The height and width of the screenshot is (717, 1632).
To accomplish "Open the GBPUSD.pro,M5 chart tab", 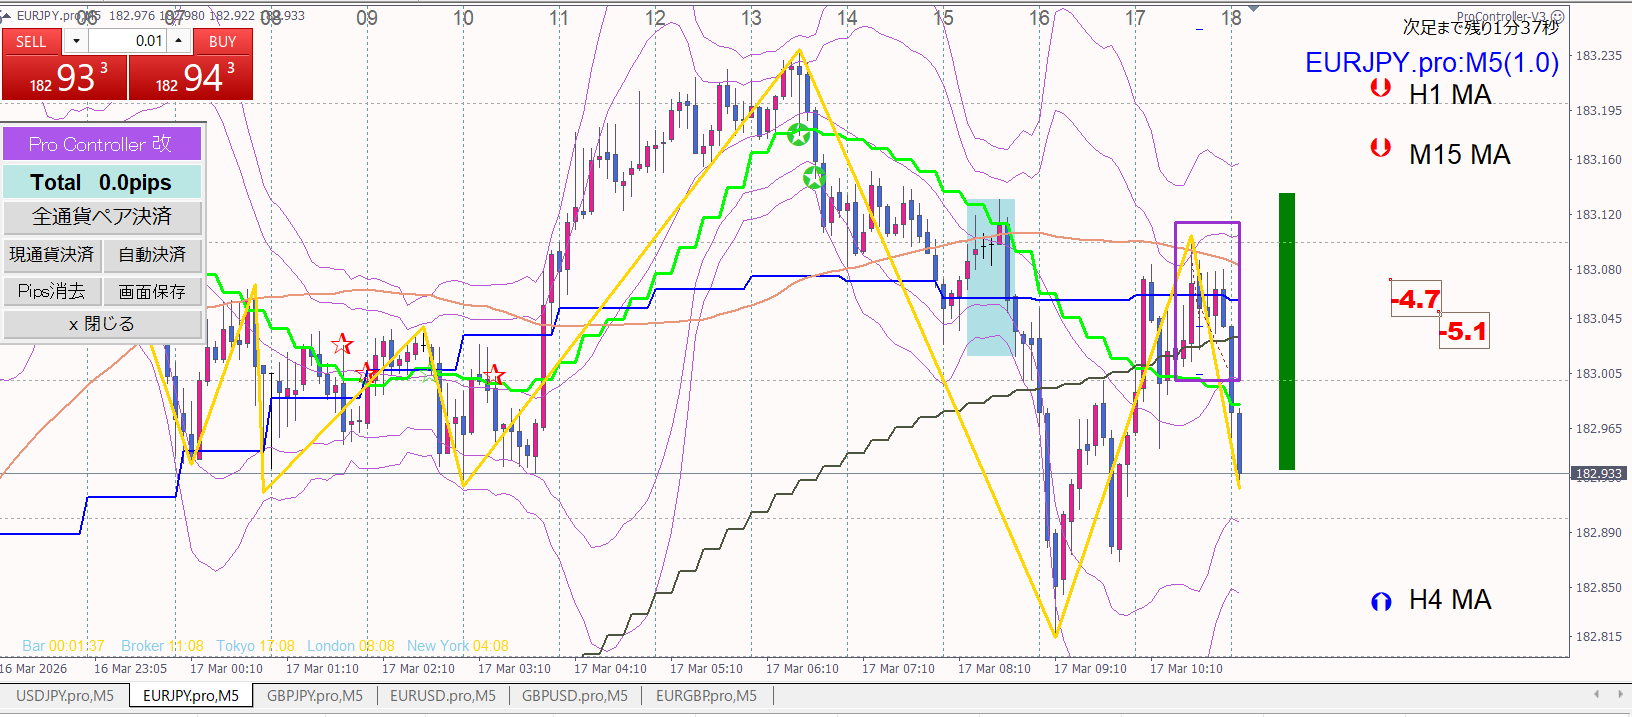I will click(574, 696).
